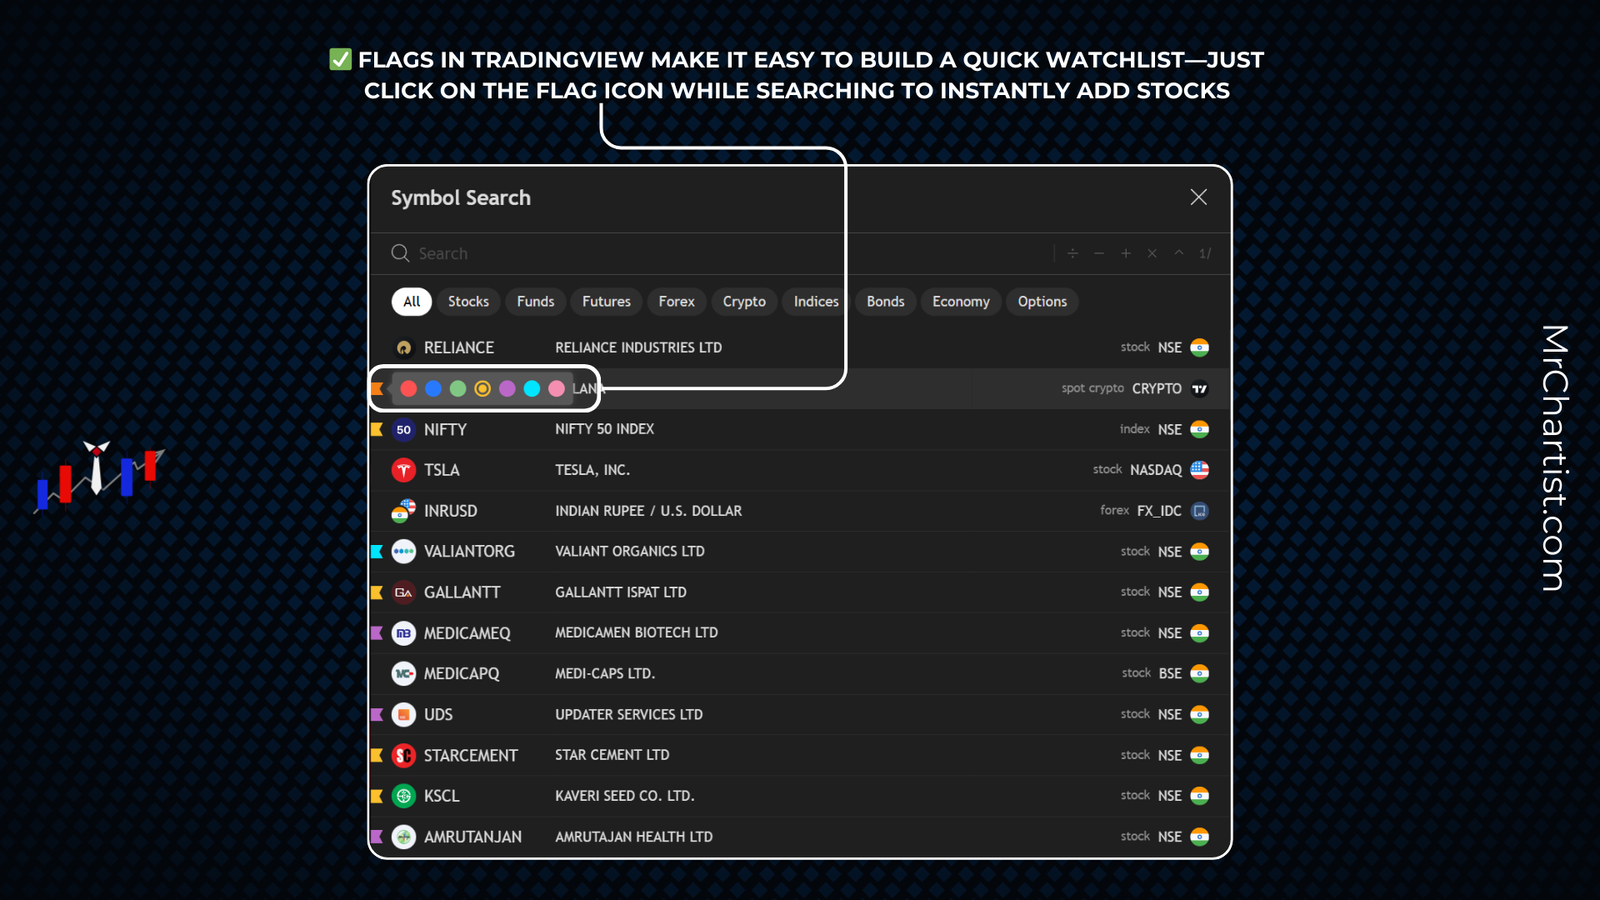Insert the minus operator in symbol search

click(x=1099, y=254)
